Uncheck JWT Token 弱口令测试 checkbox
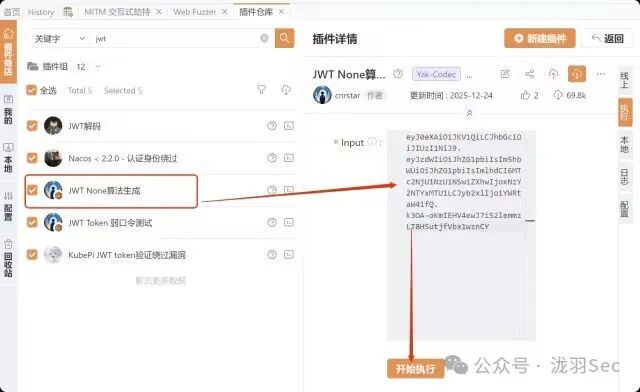The height and width of the screenshot is (392, 640). pos(32,222)
